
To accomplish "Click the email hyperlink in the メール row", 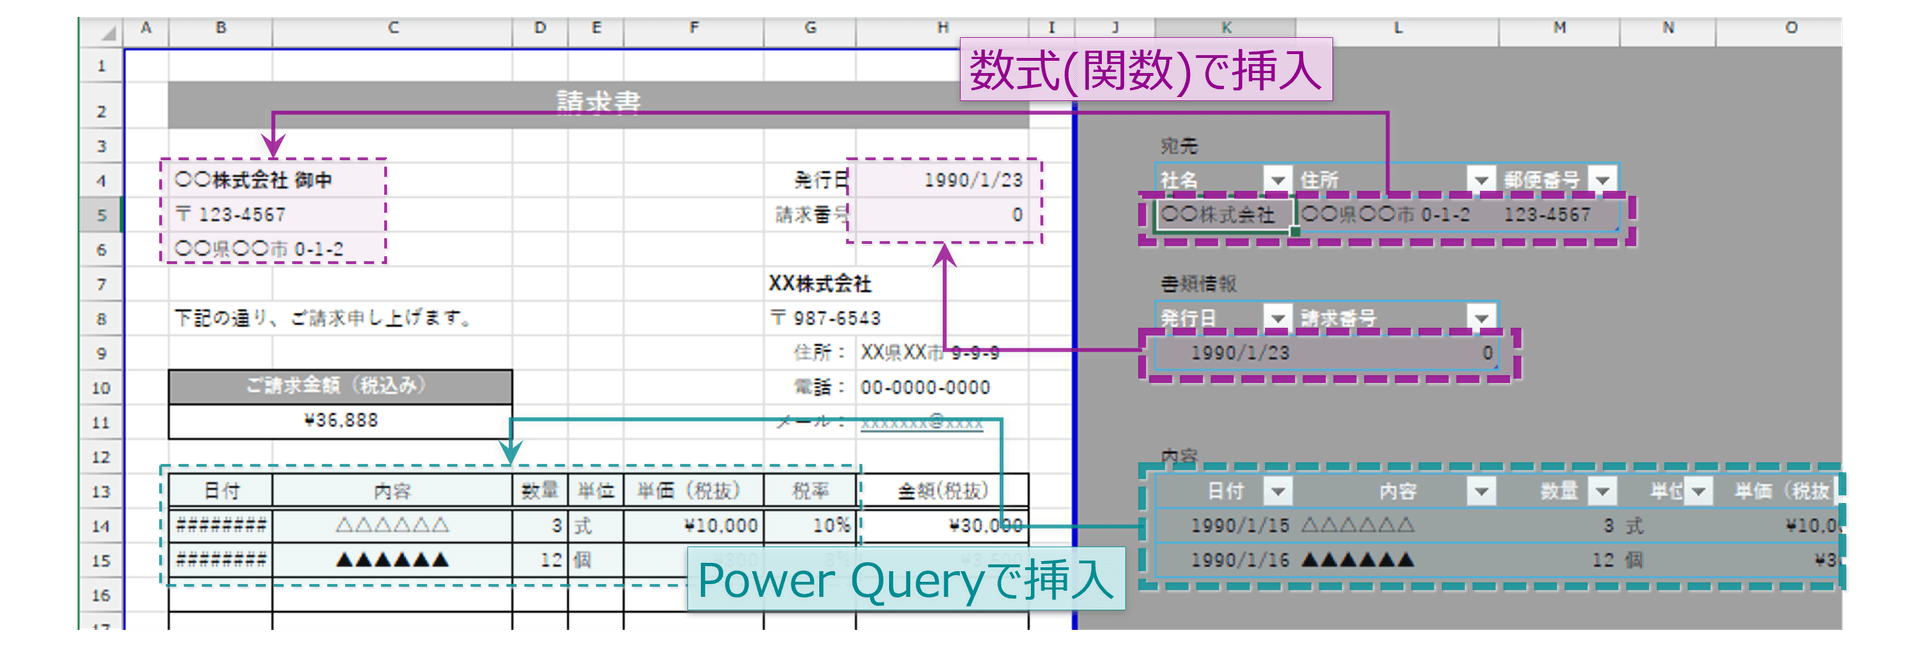I will point(921,422).
